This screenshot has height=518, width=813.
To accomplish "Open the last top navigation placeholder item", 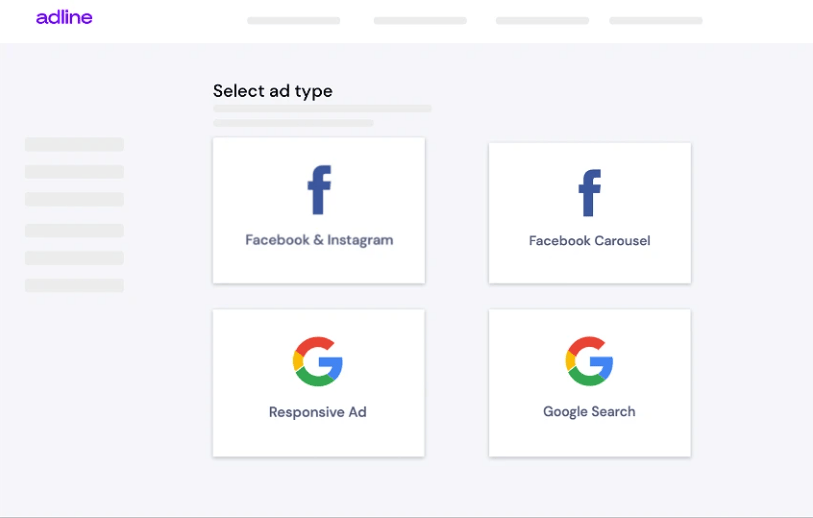I will point(656,20).
